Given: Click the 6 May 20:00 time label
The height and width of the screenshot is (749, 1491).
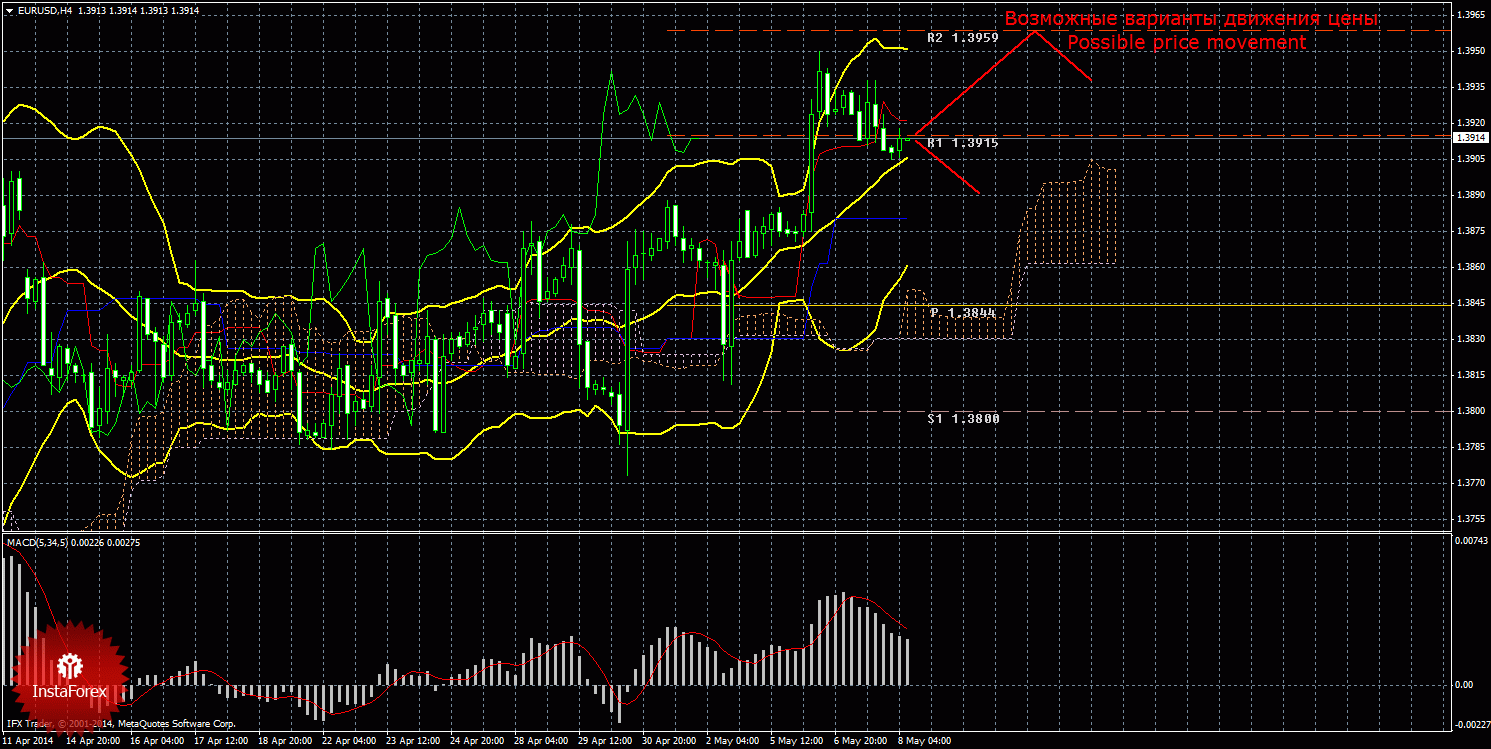Looking at the screenshot, I should pos(861,742).
